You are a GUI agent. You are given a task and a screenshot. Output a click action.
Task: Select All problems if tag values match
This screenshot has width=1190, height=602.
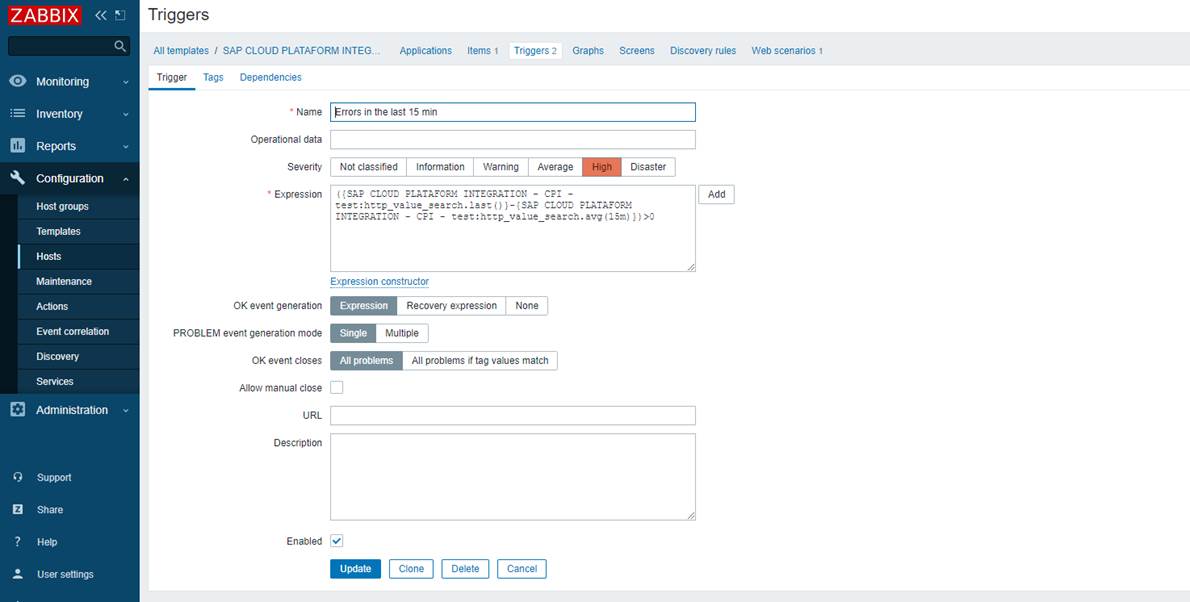pyautogui.click(x=480, y=361)
